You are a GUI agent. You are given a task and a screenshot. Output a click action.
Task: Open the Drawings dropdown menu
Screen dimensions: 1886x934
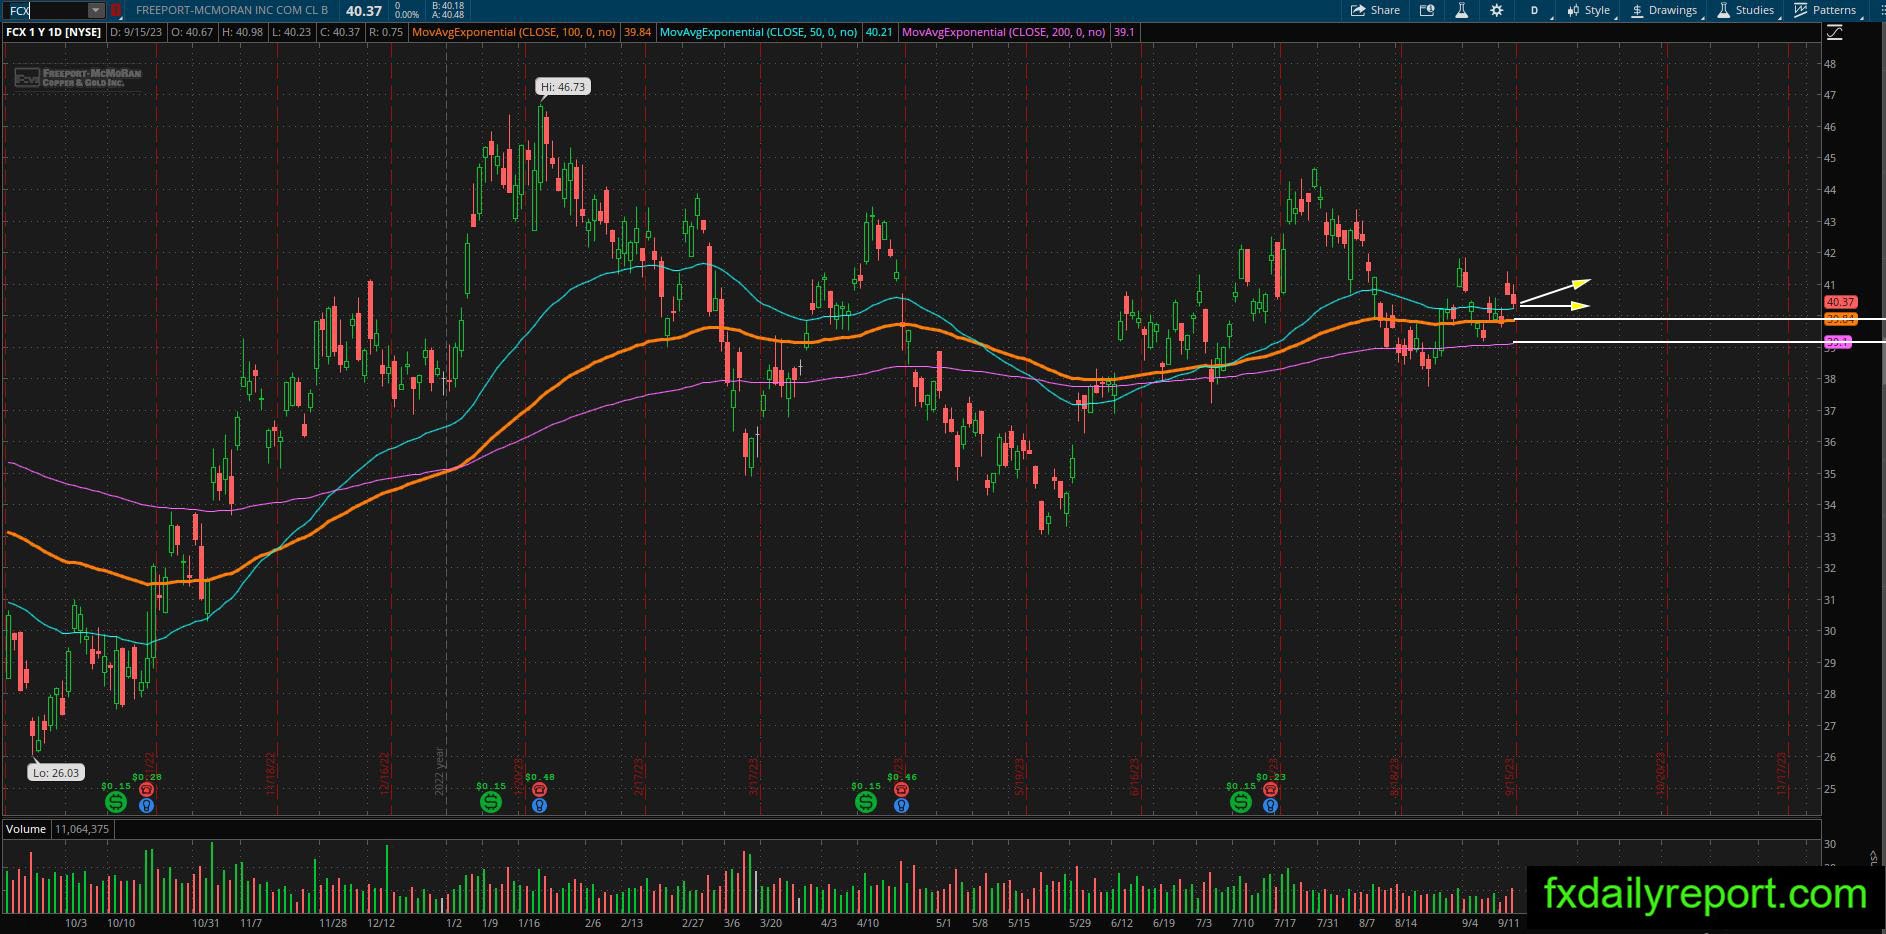1665,10
